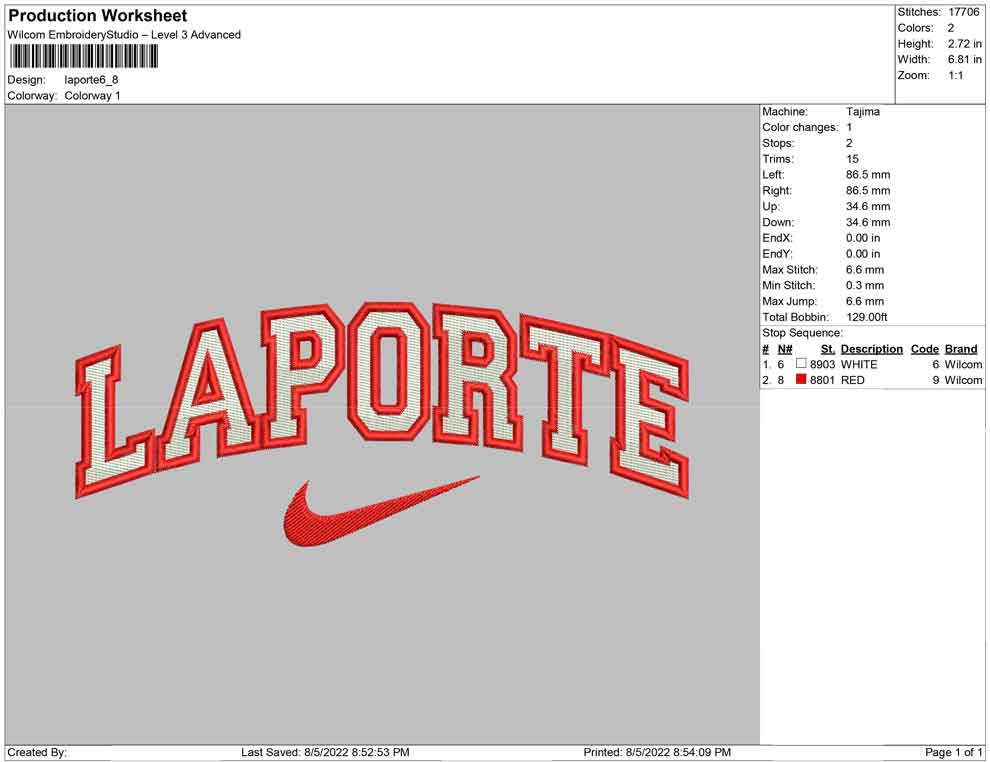This screenshot has height=762, width=990.
Task: Click the 'Description' column header
Action: coord(871,349)
